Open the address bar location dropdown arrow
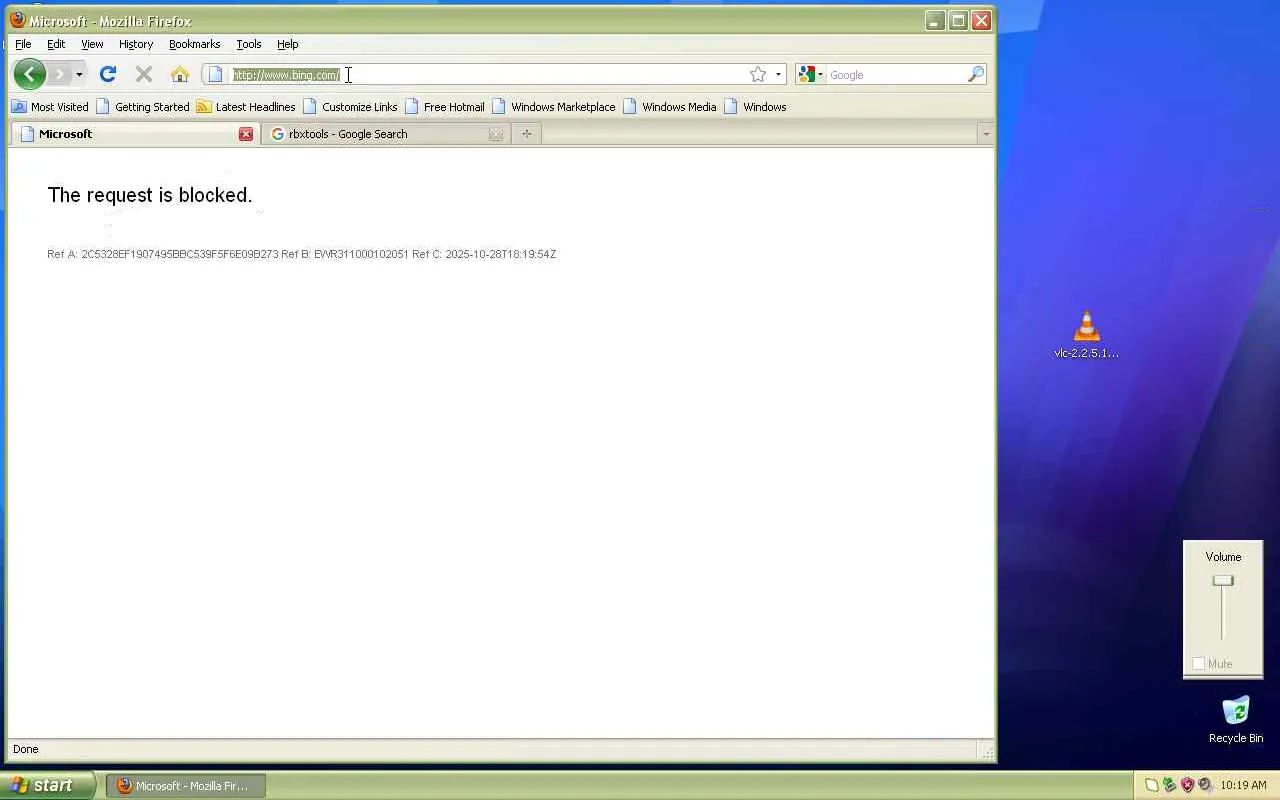 pyautogui.click(x=778, y=74)
